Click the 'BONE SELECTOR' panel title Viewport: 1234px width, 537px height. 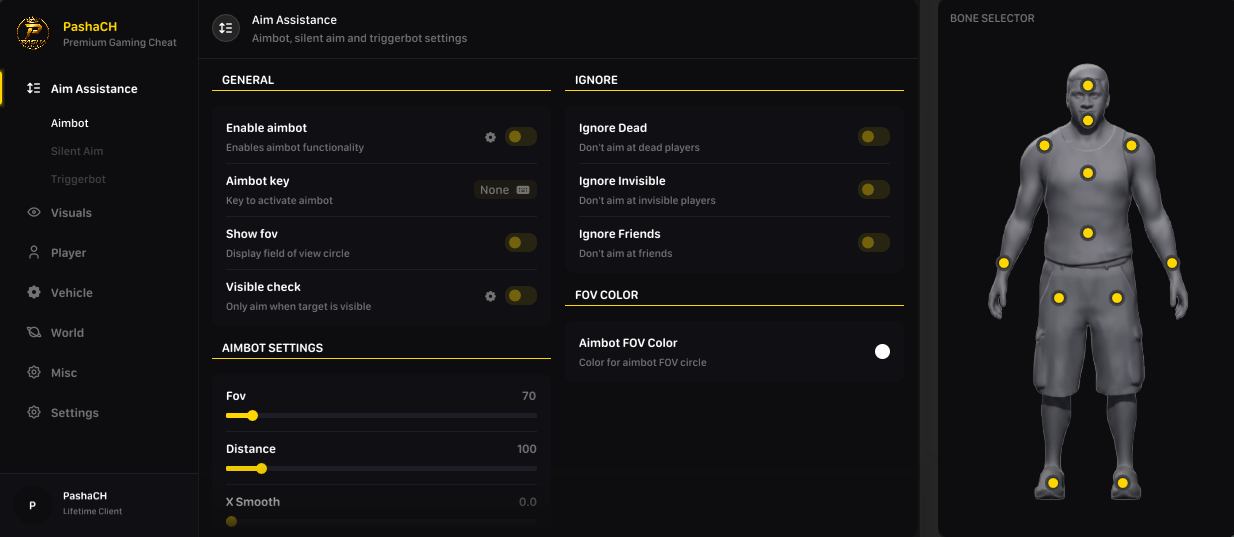tap(992, 19)
